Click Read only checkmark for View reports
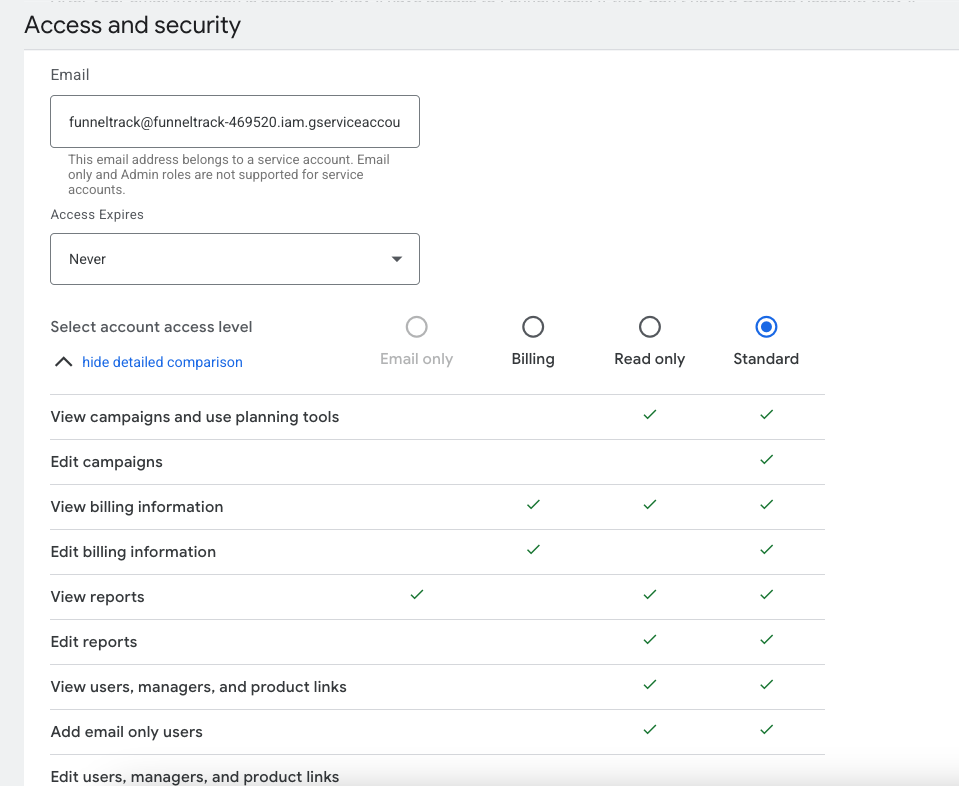The image size is (959, 786). pos(650,595)
